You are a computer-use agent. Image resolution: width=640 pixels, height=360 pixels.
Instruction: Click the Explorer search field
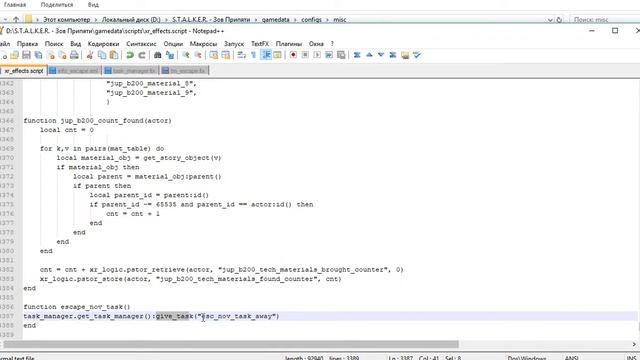pyautogui.click(x=604, y=20)
